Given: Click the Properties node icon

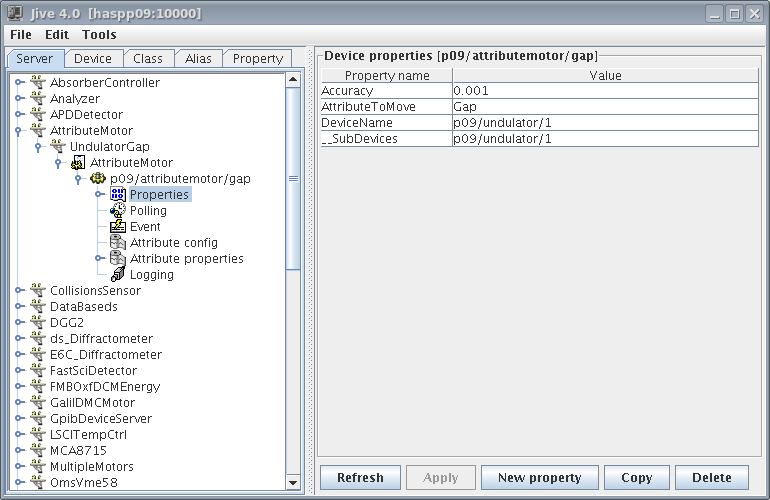Looking at the screenshot, I should [x=118, y=194].
